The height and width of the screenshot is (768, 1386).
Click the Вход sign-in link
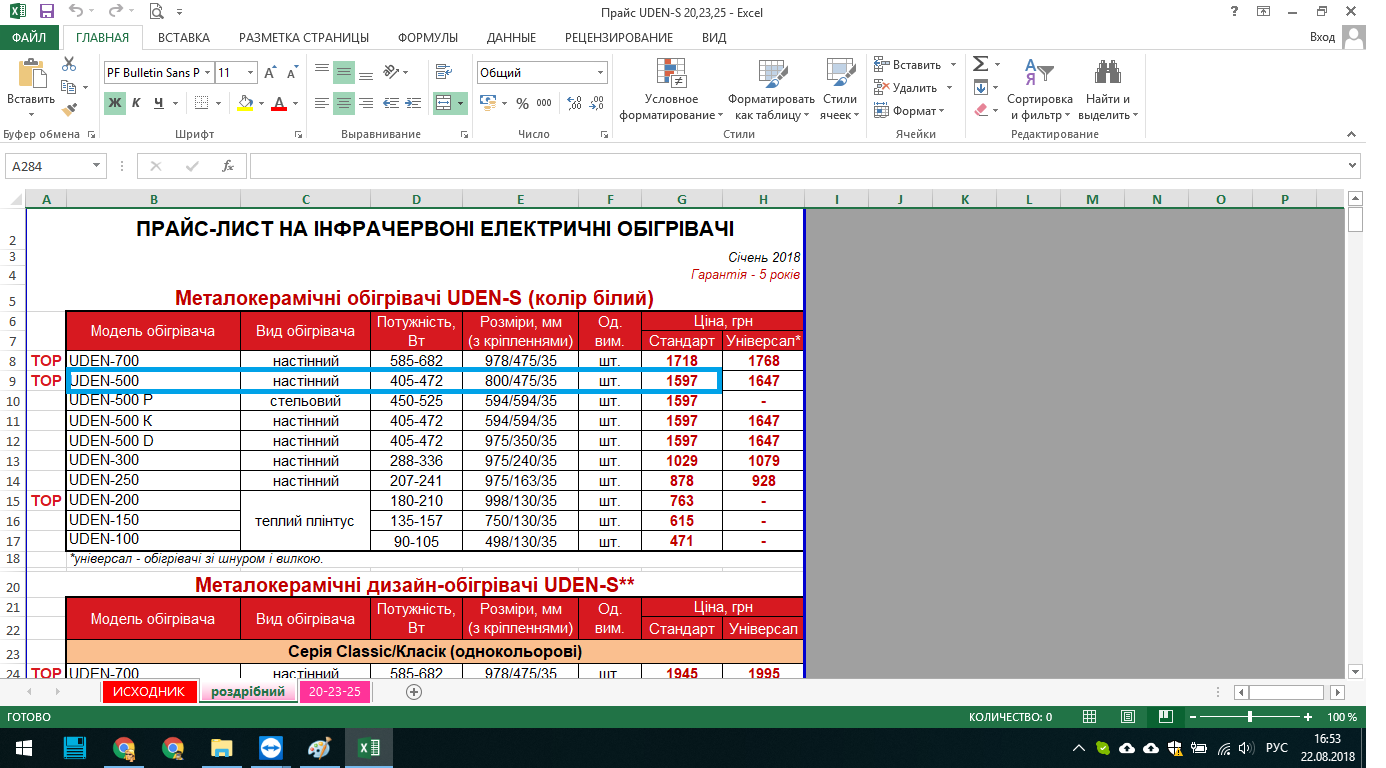pos(1322,37)
